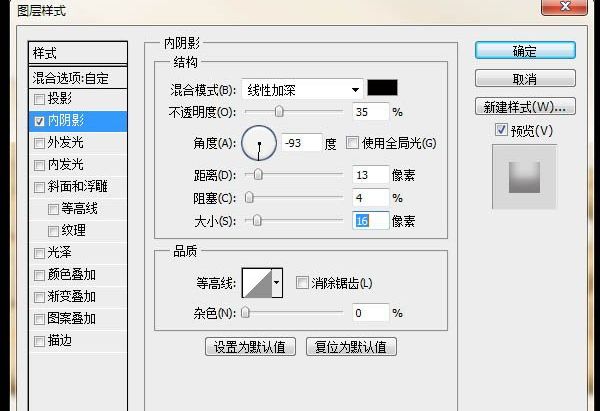Click the angle dial control
The image size is (600, 411).
point(259,143)
